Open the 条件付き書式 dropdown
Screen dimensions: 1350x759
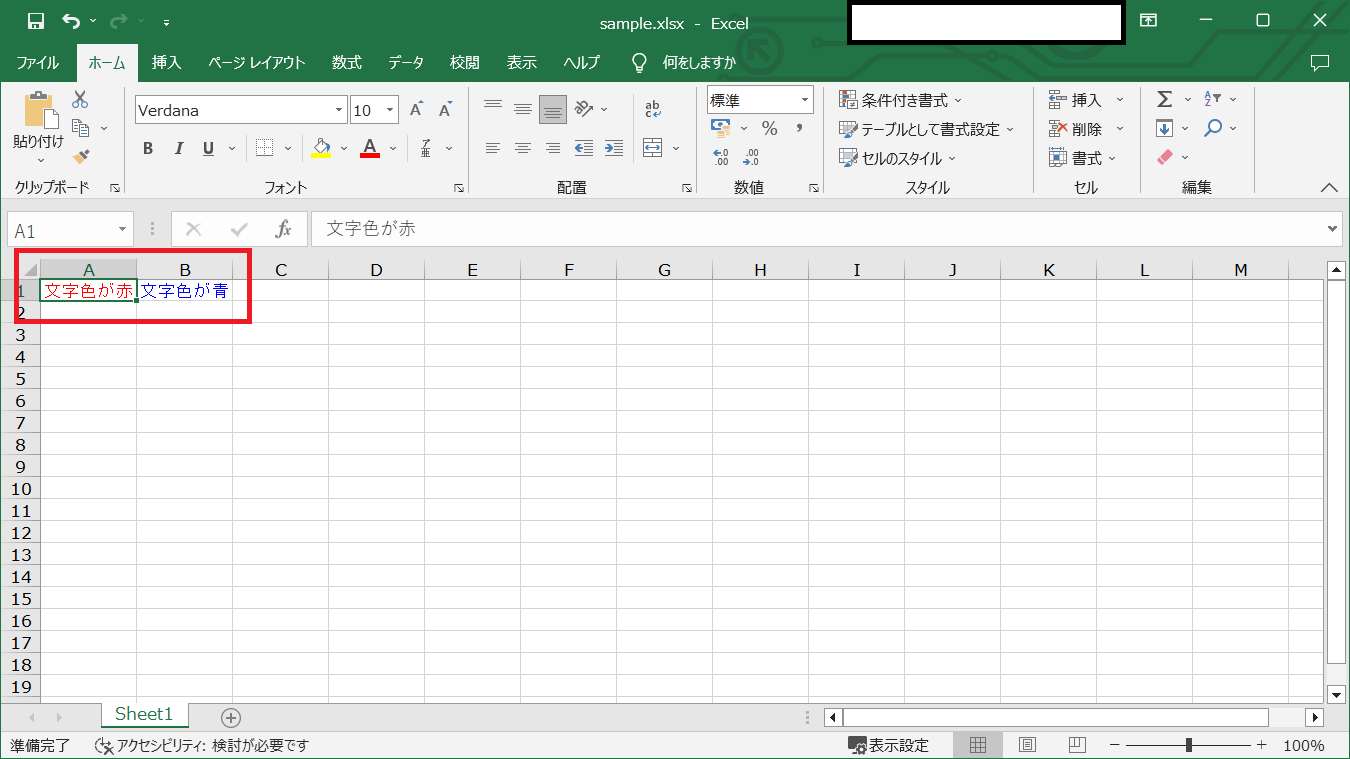point(900,100)
